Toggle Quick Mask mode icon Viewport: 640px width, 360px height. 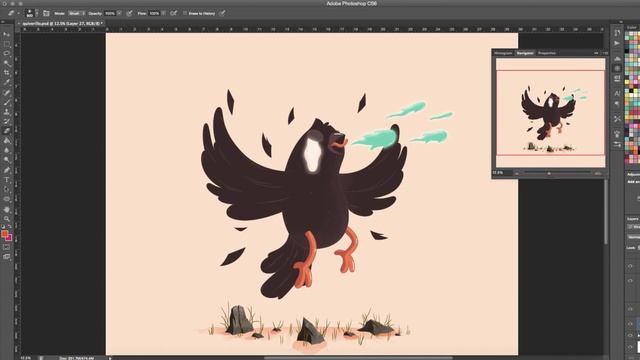tap(7, 247)
